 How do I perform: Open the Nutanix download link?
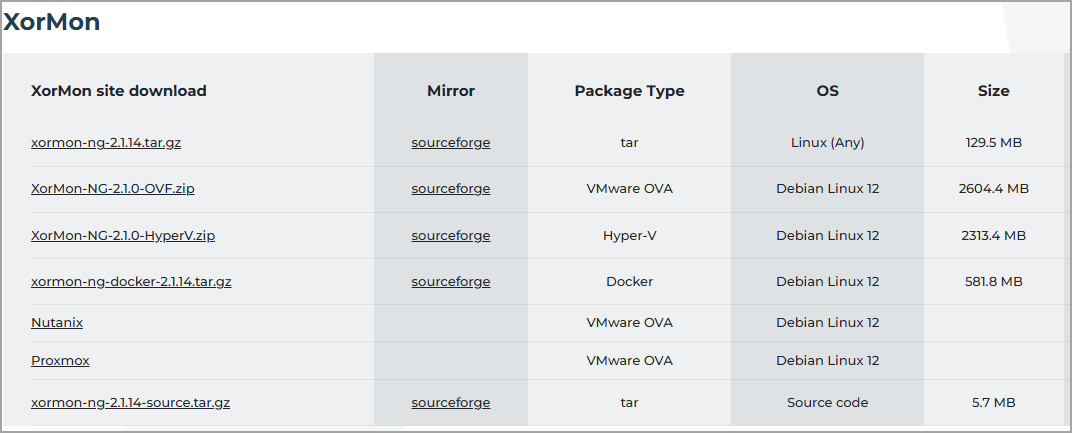click(57, 323)
